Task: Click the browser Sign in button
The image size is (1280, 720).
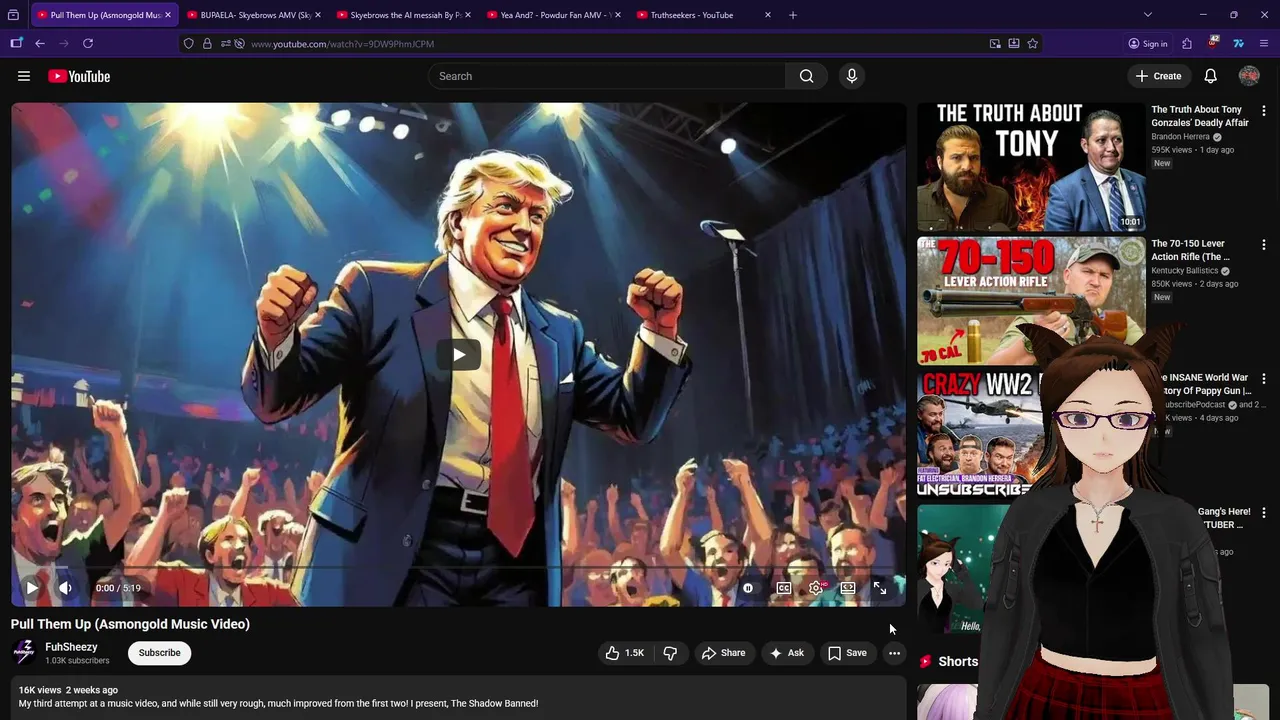Action: 1148,44
